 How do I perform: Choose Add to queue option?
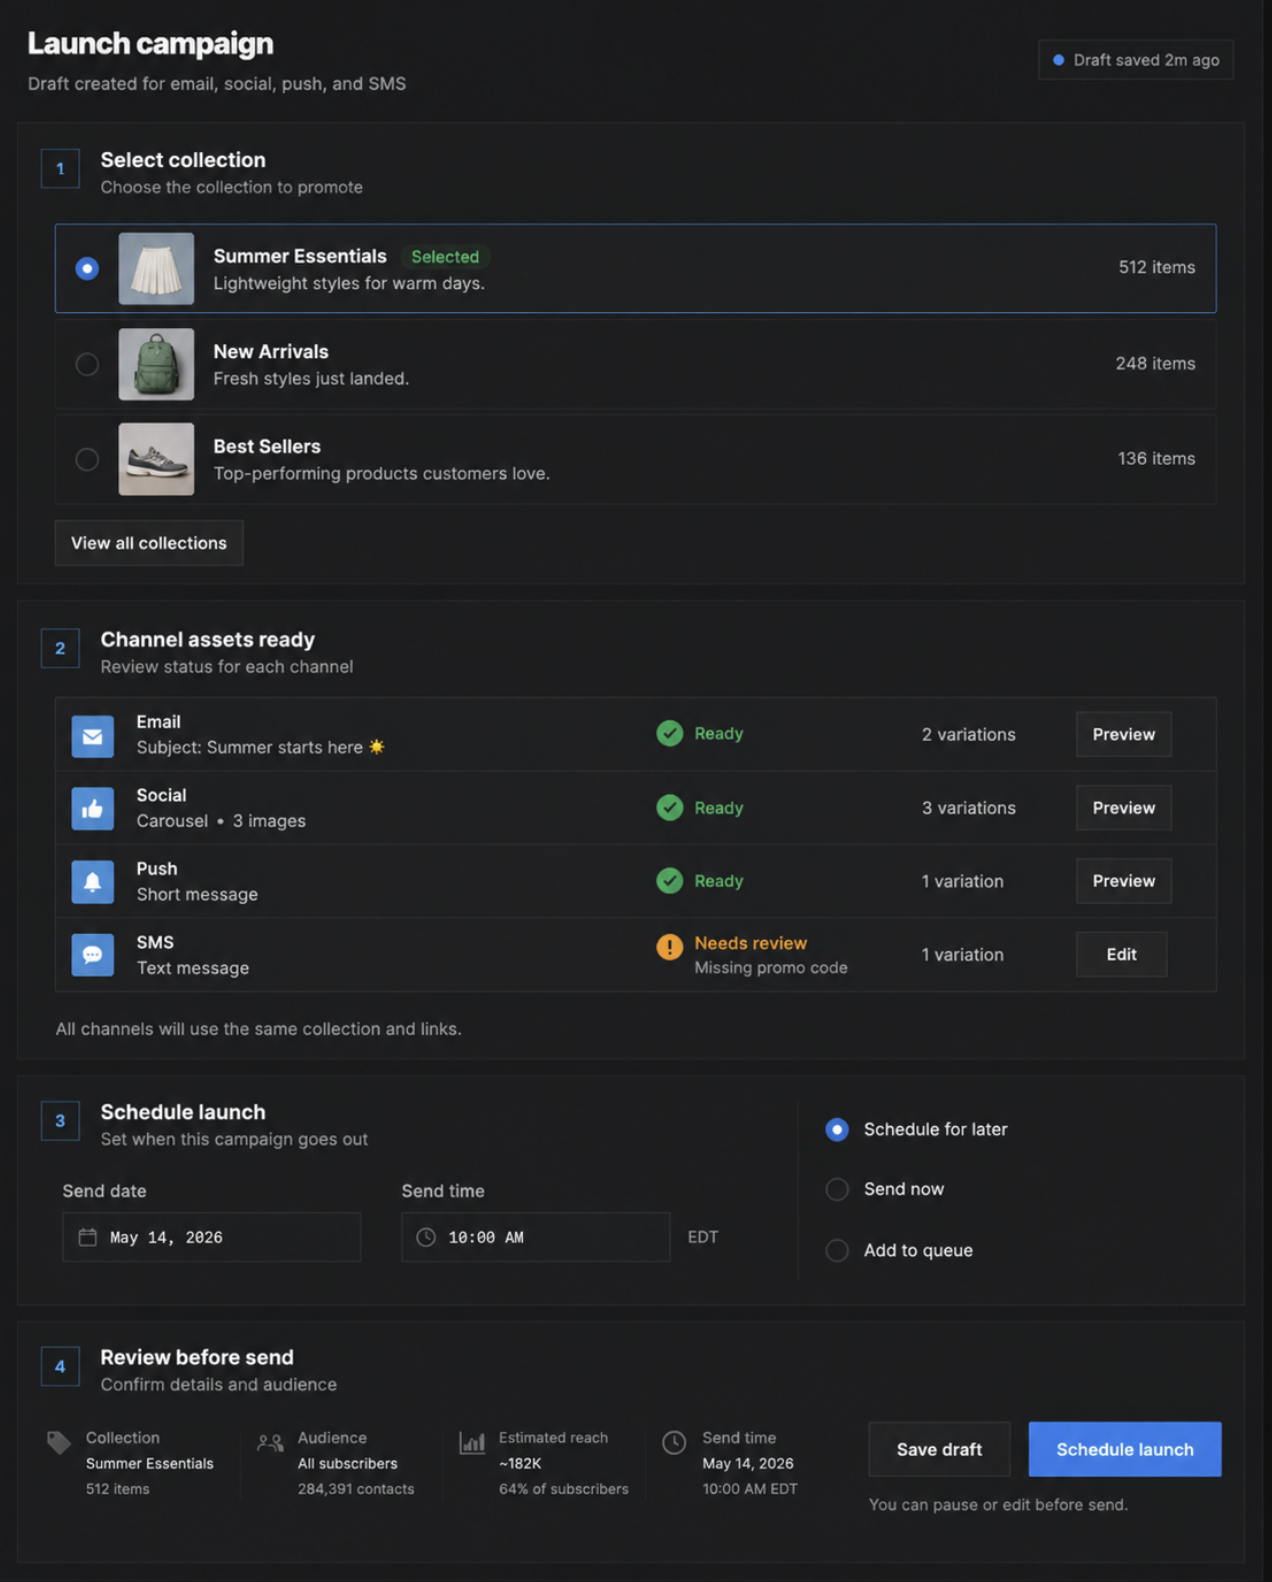coord(837,1250)
